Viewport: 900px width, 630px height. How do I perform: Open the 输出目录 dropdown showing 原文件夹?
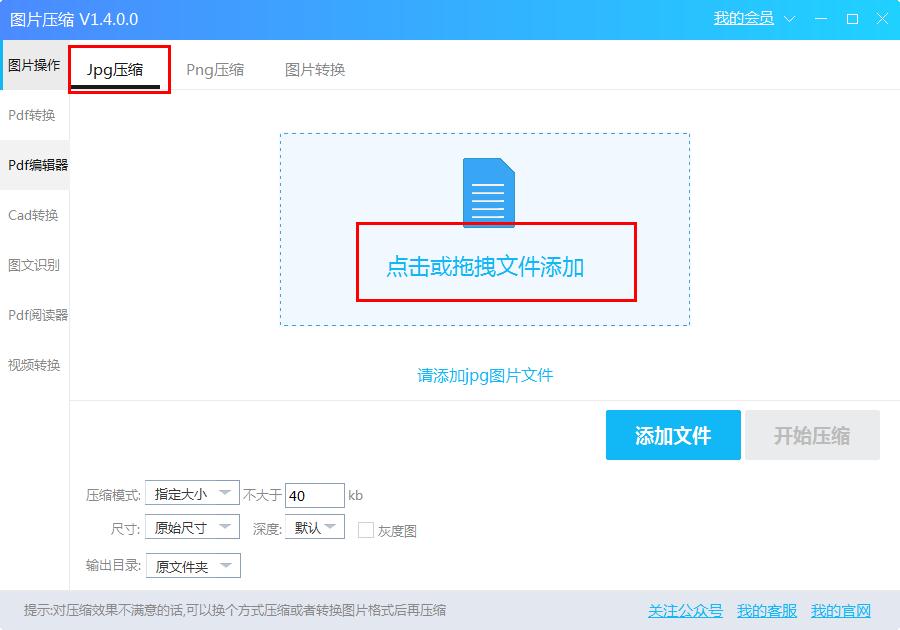[x=192, y=565]
